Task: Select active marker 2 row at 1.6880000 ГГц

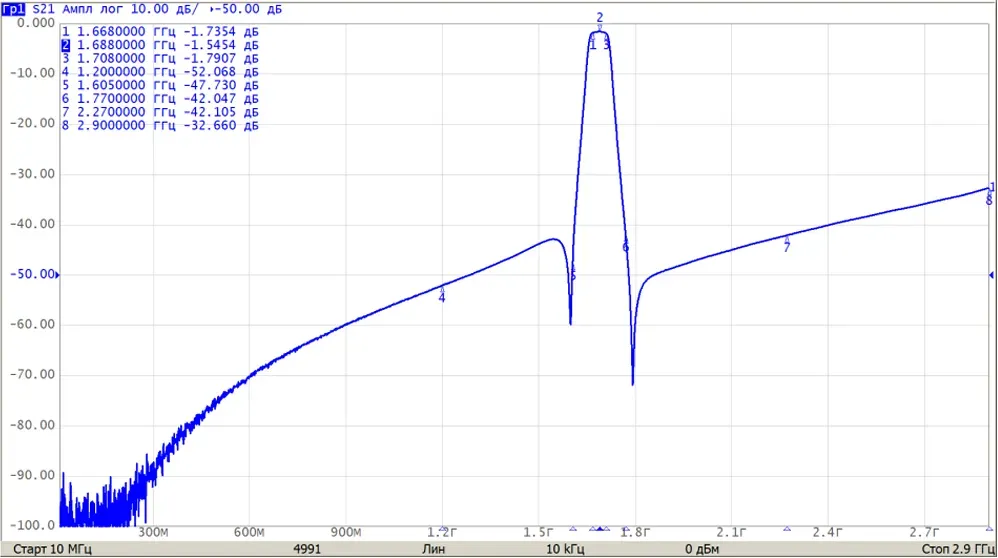Action: coord(160,45)
